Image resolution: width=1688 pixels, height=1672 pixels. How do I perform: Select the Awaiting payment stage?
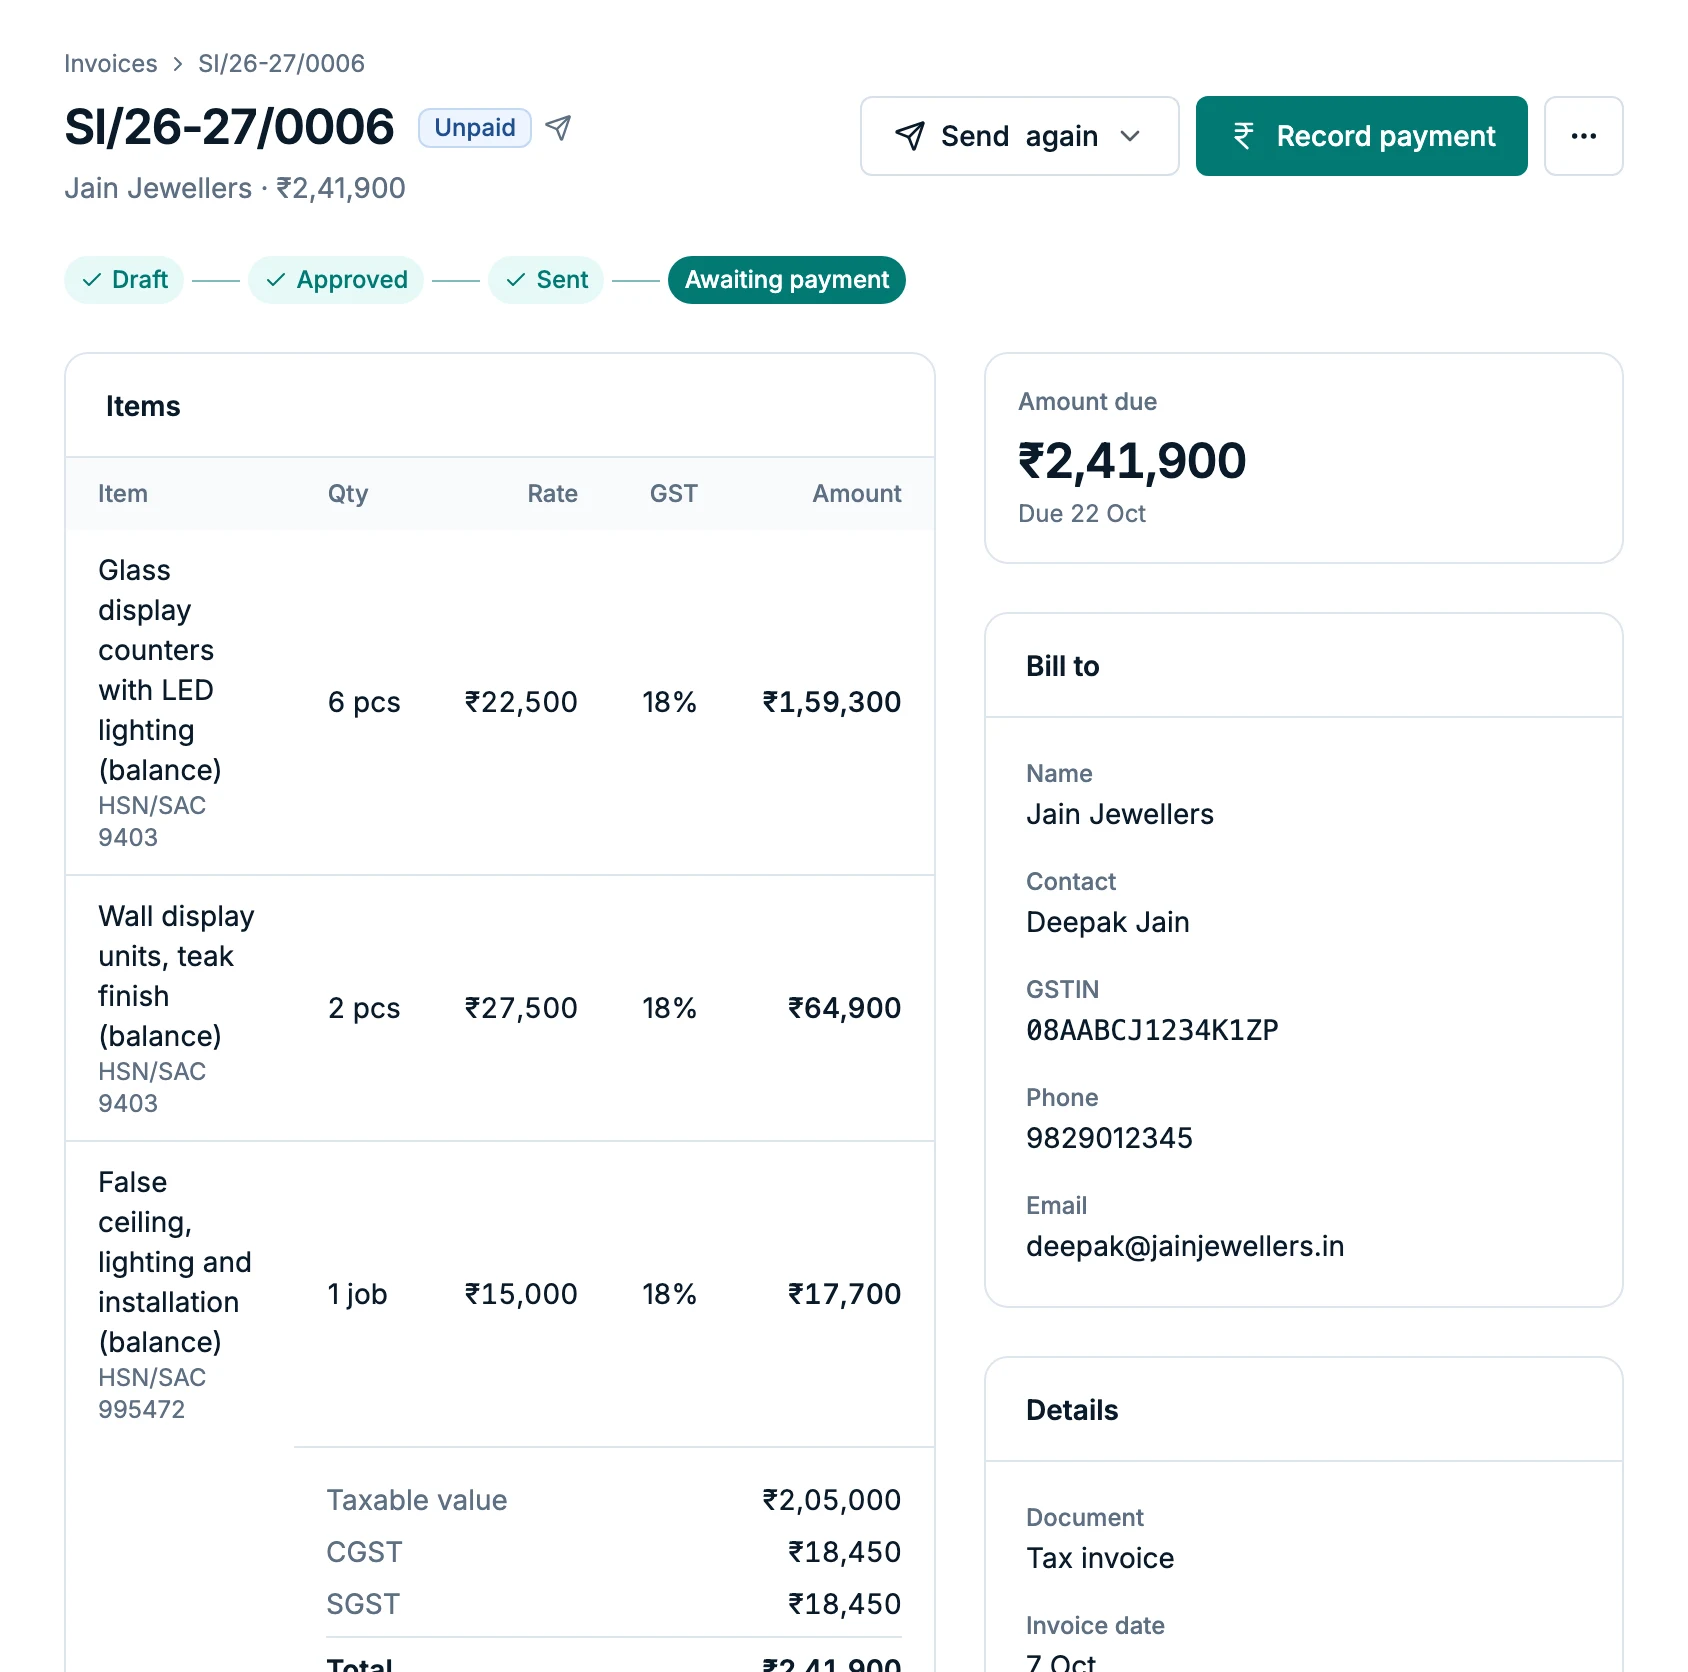pyautogui.click(x=786, y=280)
